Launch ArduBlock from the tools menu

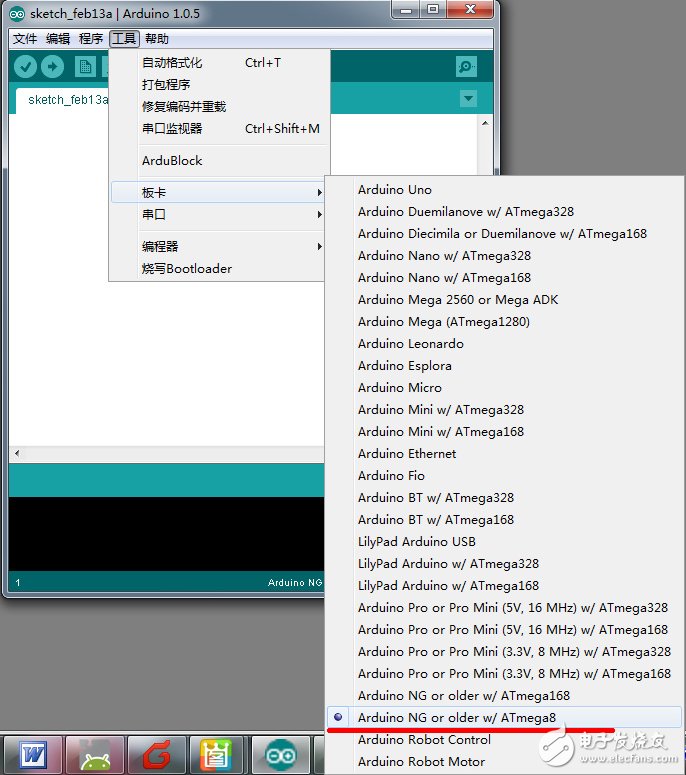219,161
